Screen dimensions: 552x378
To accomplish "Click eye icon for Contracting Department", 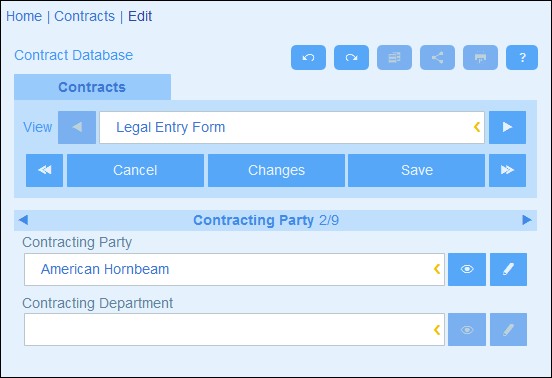I will 467,330.
